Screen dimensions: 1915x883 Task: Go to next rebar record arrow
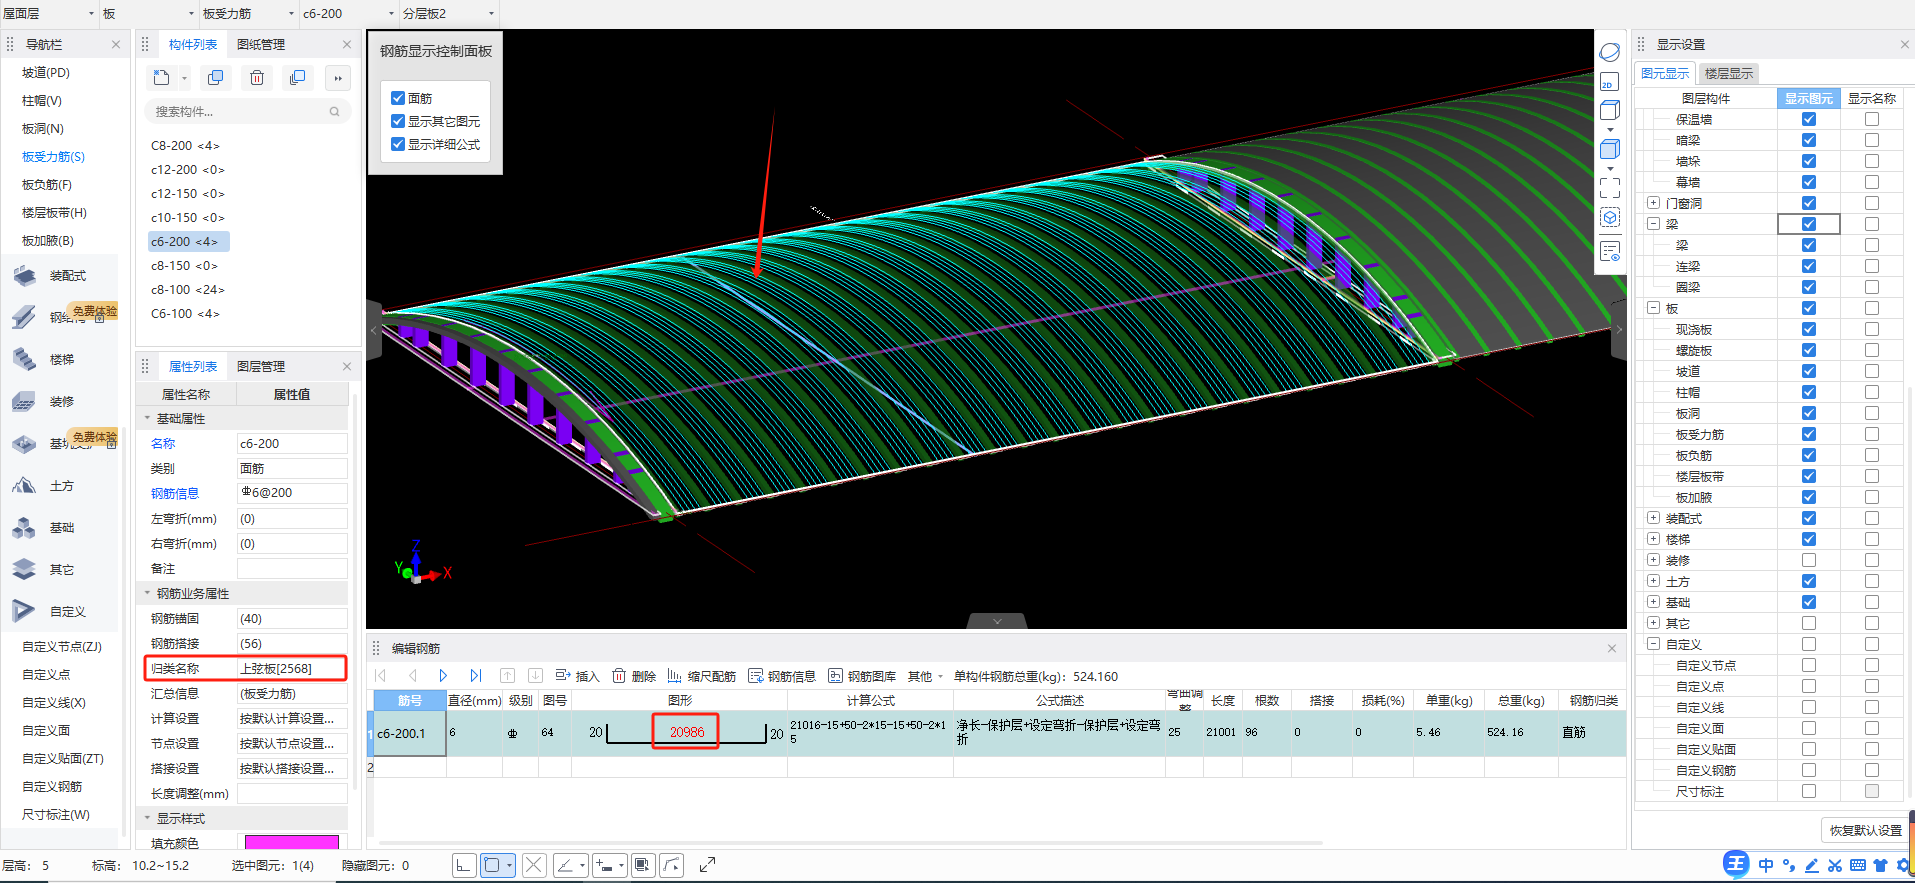pos(443,676)
